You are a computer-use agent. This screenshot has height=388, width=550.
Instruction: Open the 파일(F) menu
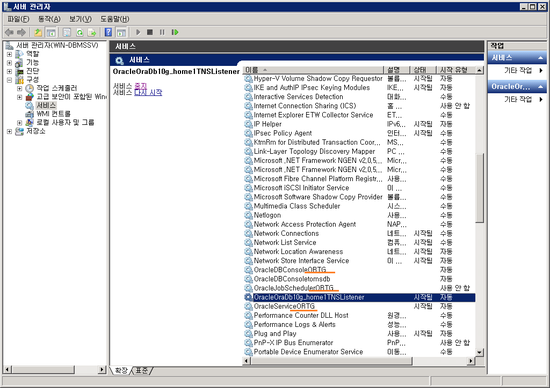coord(19,19)
